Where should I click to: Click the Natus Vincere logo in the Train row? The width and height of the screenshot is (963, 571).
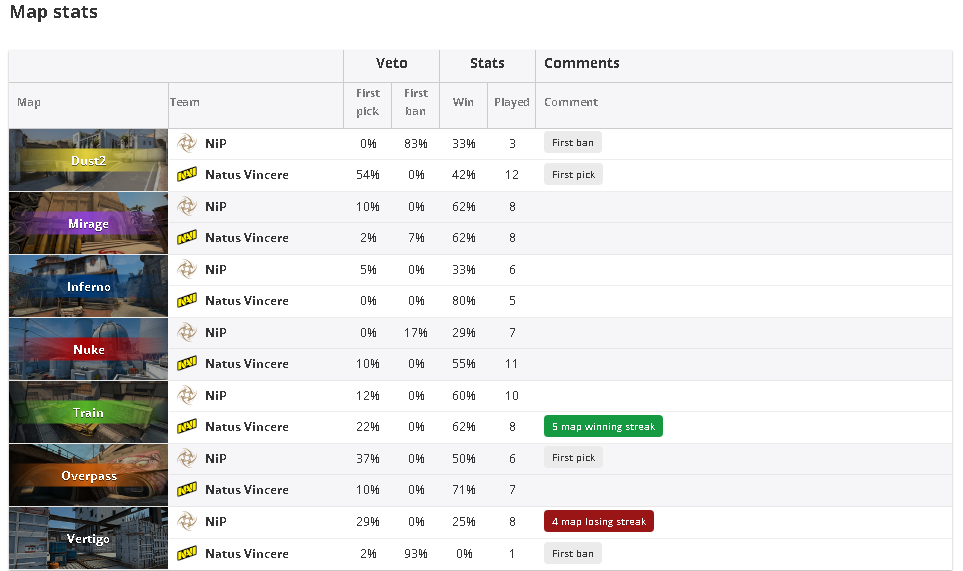187,427
